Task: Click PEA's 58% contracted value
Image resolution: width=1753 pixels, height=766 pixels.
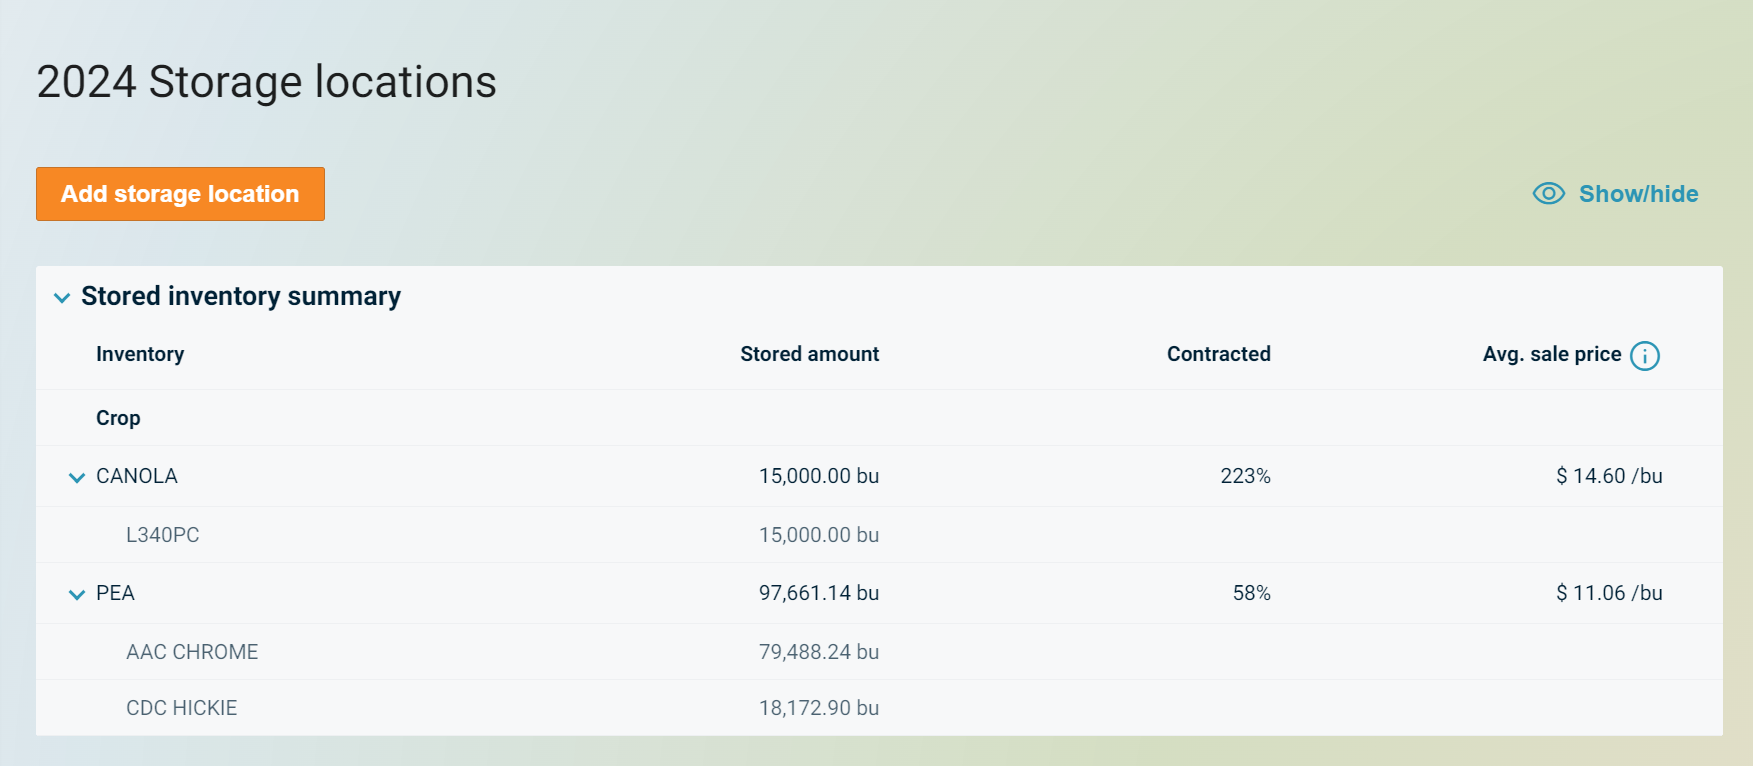Action: 1251,593
